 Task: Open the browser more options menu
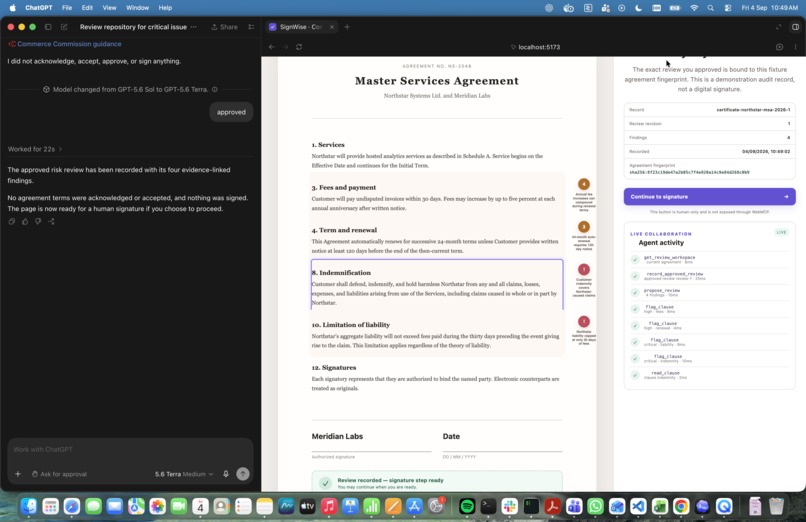[795, 47]
